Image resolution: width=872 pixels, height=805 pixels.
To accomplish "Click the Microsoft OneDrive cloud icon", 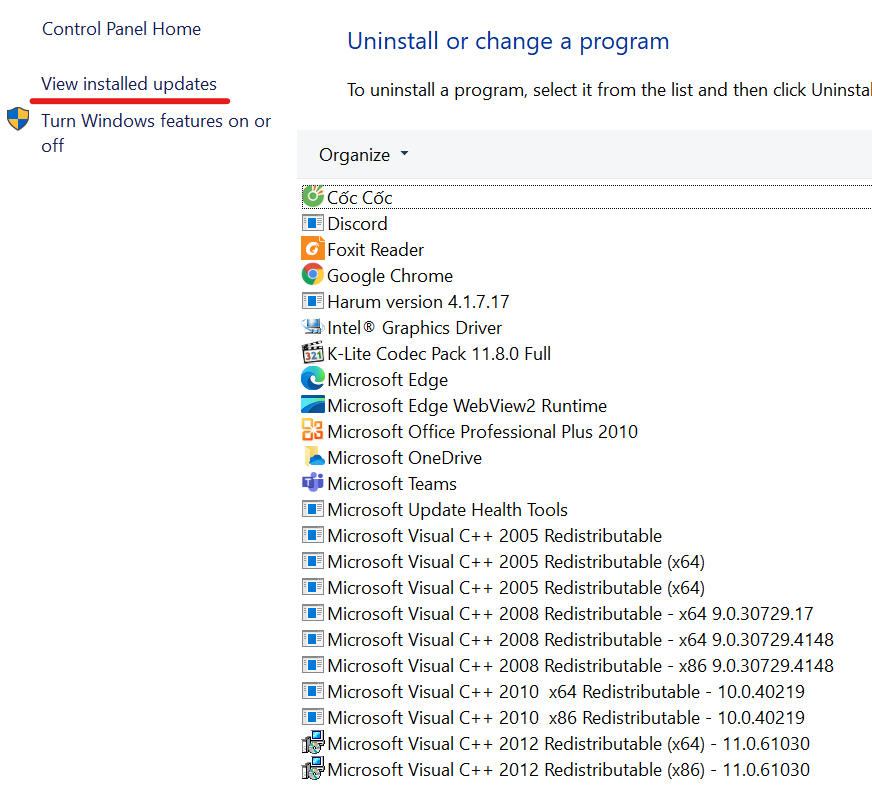I will [x=314, y=456].
